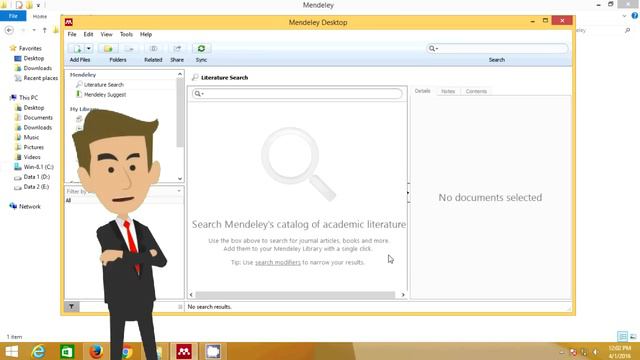Click the Mendeley icon on the taskbar
Image resolution: width=640 pixels, height=360 pixels.
184,351
